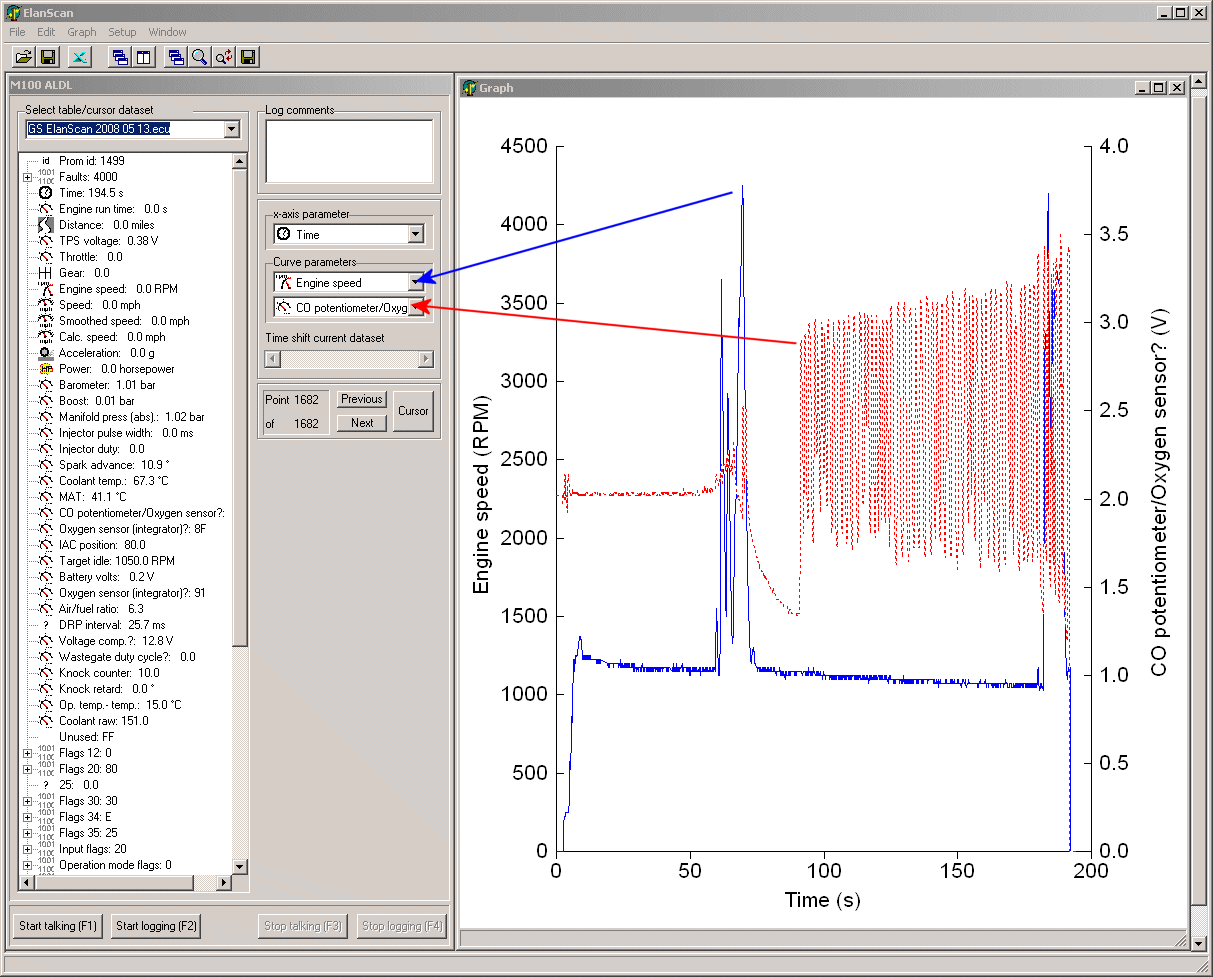1213x977 pixels.
Task: Expand the Flags 12 tree node
Action: click(x=28, y=753)
